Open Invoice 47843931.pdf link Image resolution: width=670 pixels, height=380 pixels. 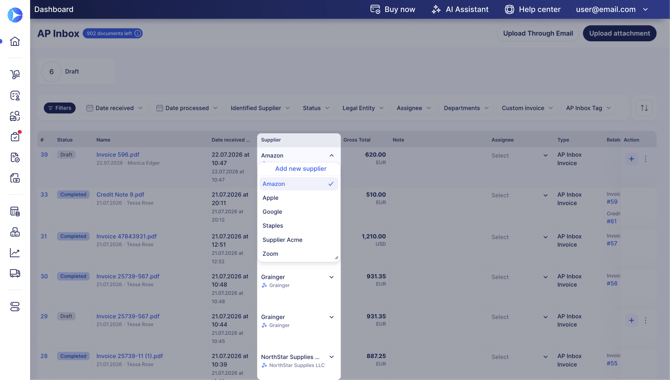(x=126, y=236)
